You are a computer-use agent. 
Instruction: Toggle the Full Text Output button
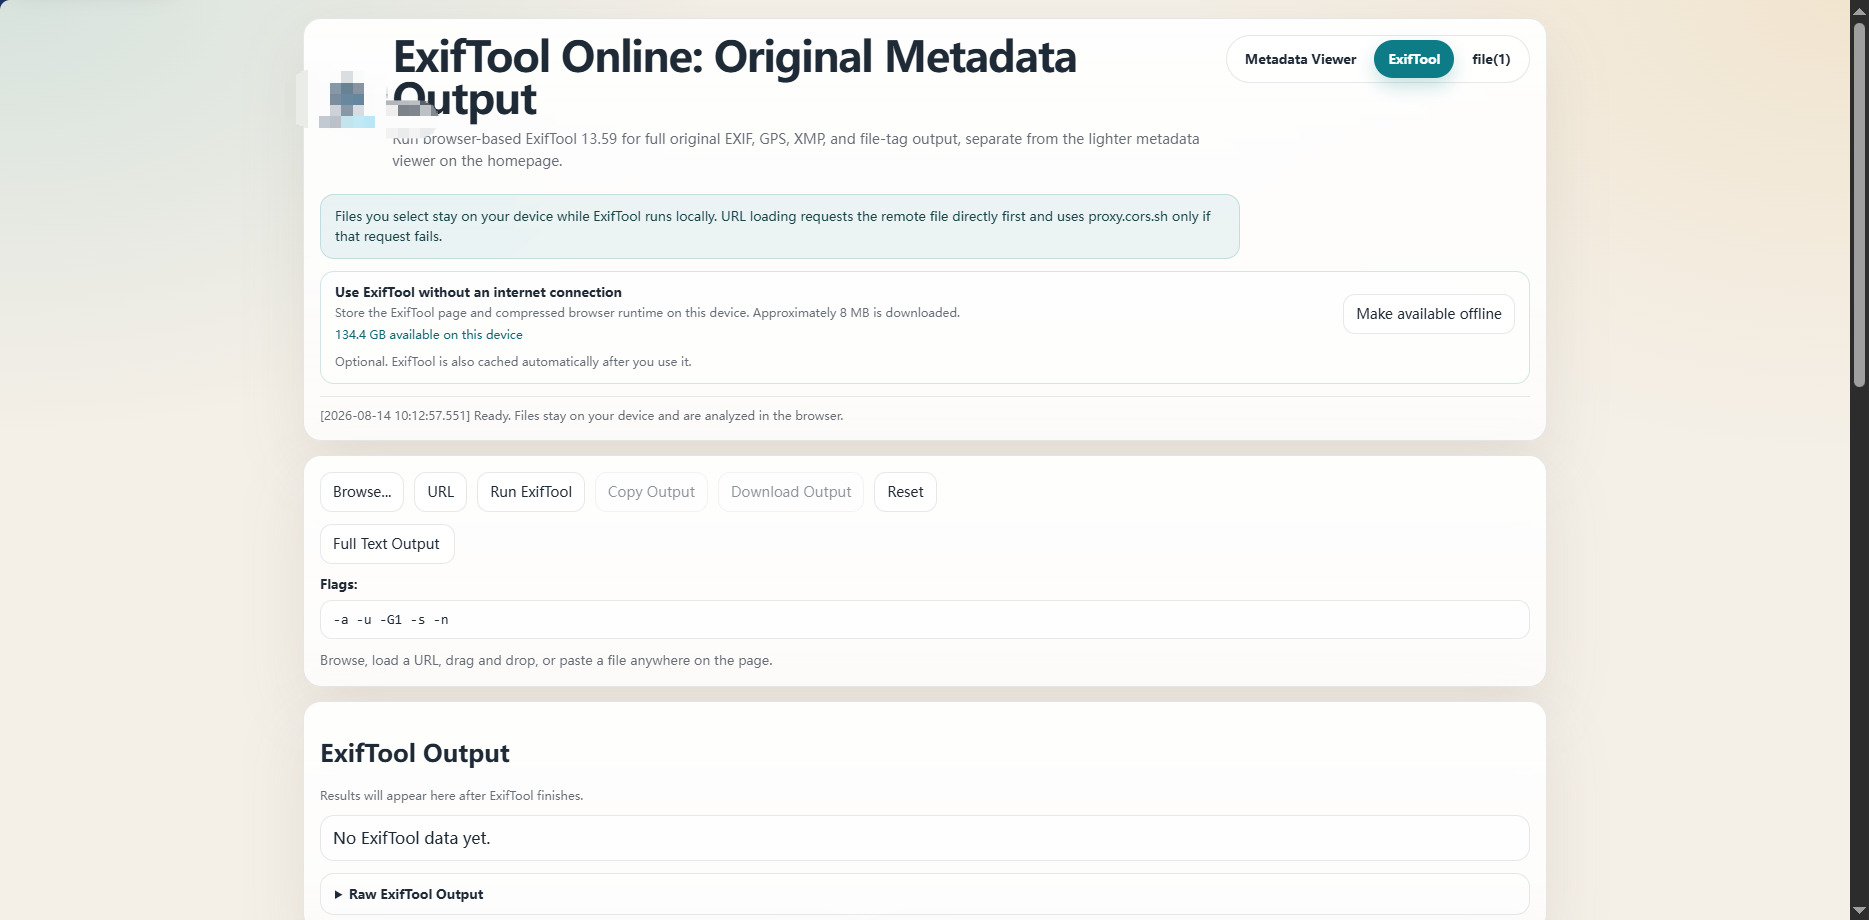pos(387,544)
